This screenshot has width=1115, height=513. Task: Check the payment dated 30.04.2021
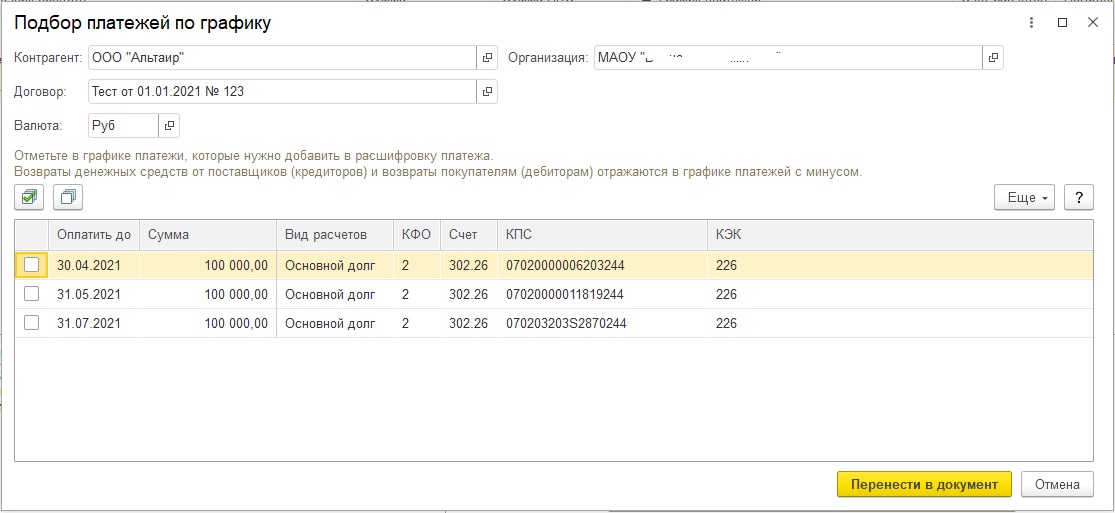(x=32, y=265)
